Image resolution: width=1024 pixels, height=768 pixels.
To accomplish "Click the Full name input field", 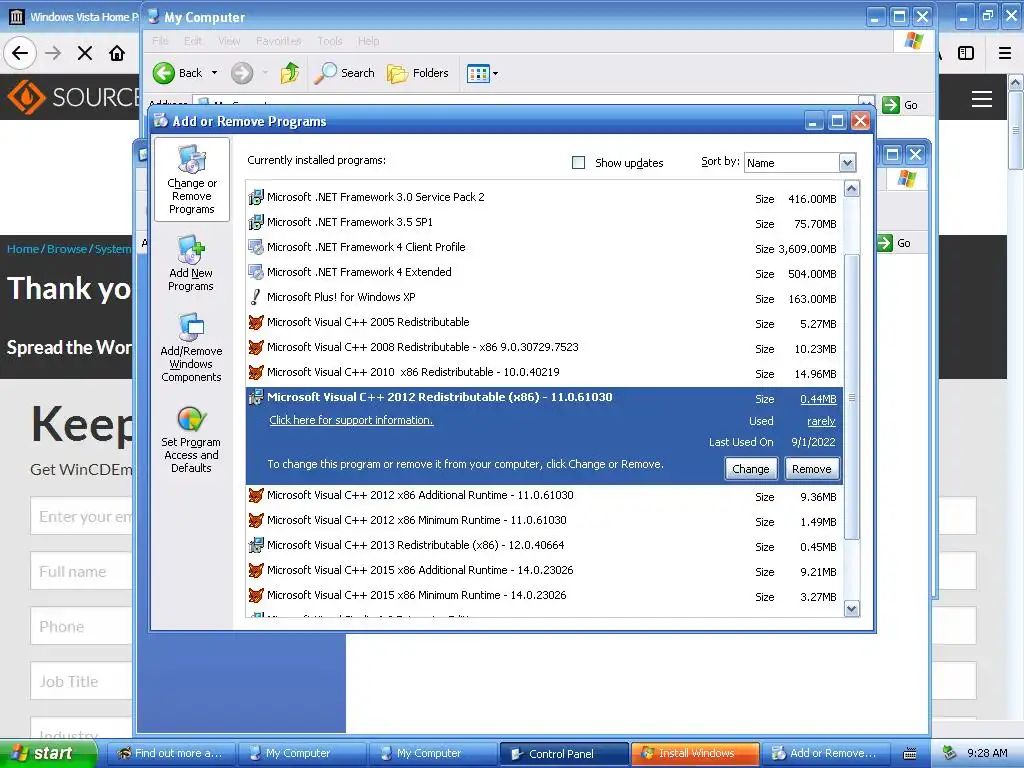I will click(82, 571).
